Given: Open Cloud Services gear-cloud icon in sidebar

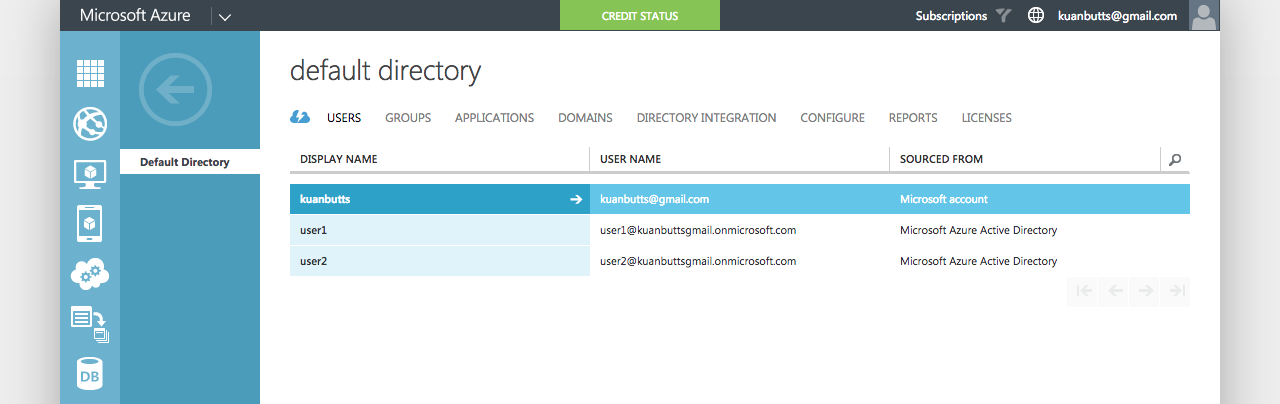Looking at the screenshot, I should coord(90,273).
